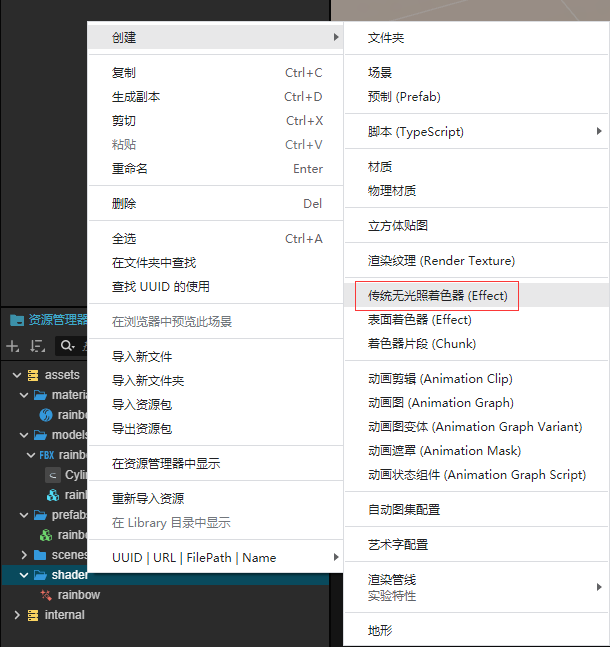Click the assets database icon

(x=33, y=375)
